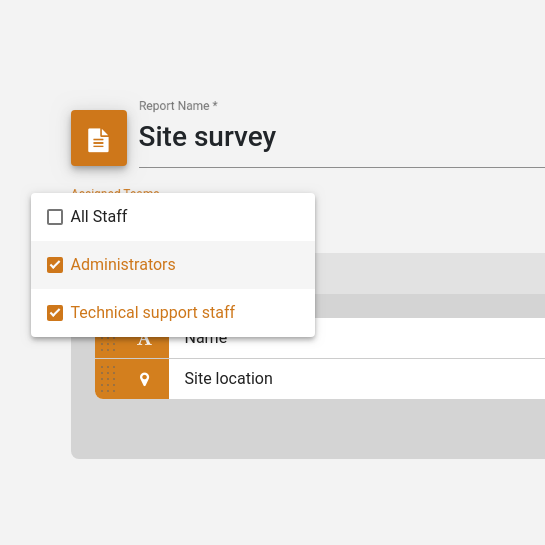Click the orange report document icon
The height and width of the screenshot is (545, 545).
99,138
